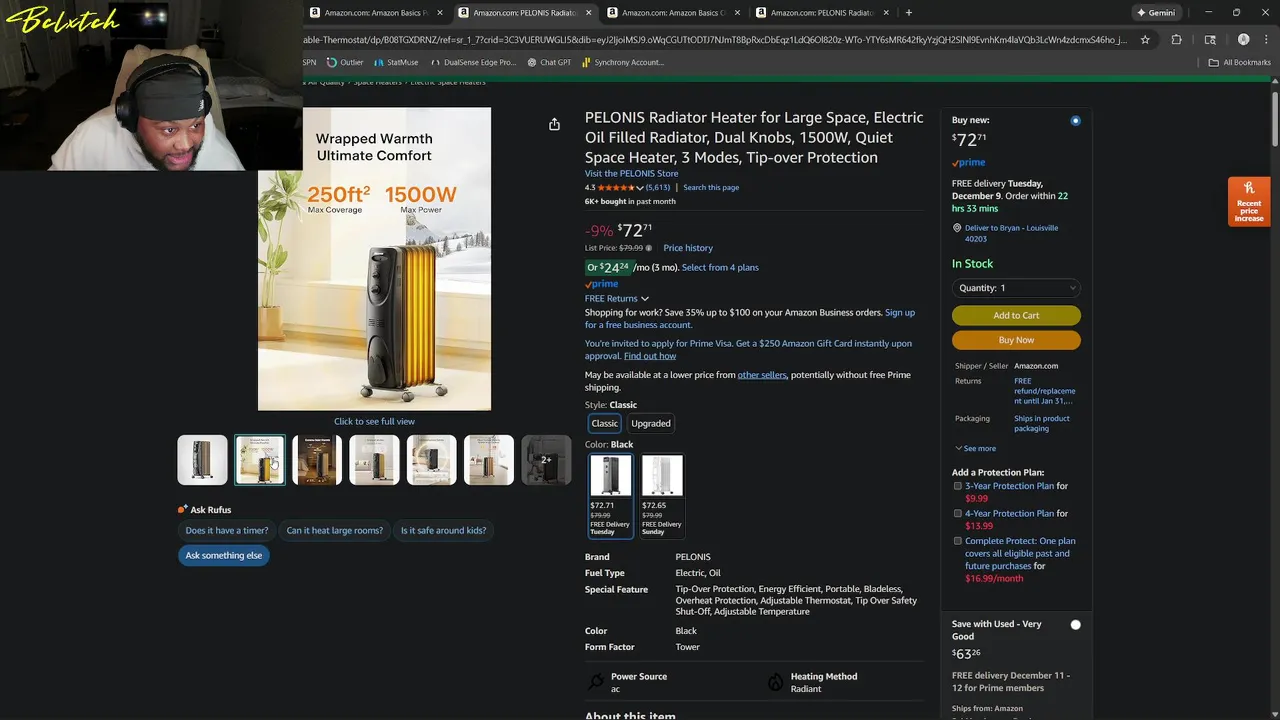Click the browser address bar URL

tap(715, 40)
